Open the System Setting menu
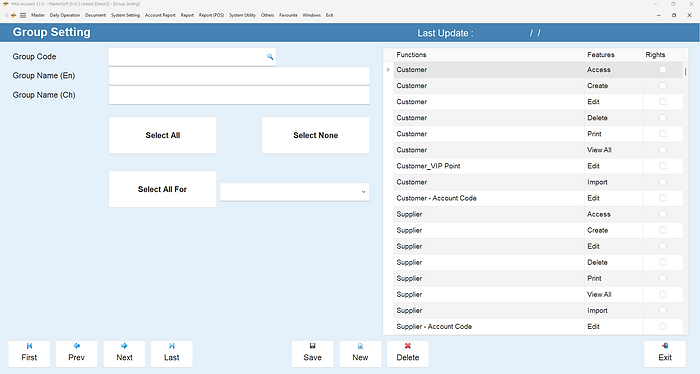Screen dimensions: 700x374 (125, 15)
